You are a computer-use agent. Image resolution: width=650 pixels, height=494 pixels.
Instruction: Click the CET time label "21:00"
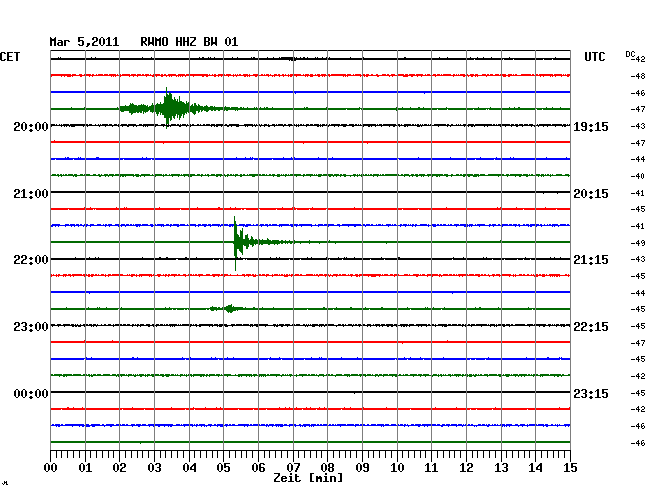[31, 194]
